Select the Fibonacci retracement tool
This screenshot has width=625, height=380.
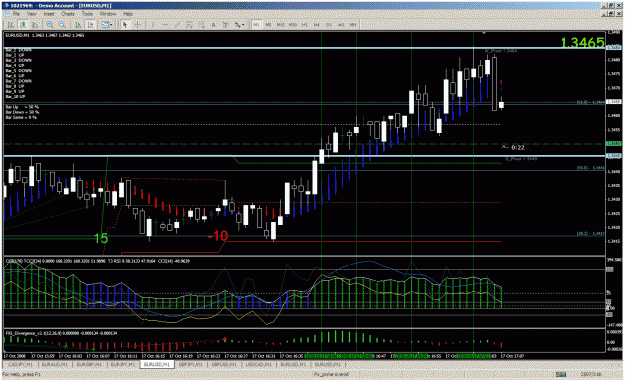201,25
